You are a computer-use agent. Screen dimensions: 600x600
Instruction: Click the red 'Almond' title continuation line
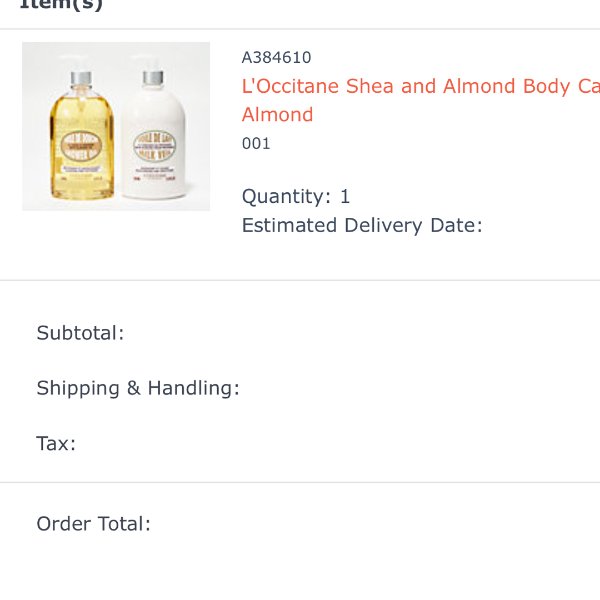click(x=277, y=115)
